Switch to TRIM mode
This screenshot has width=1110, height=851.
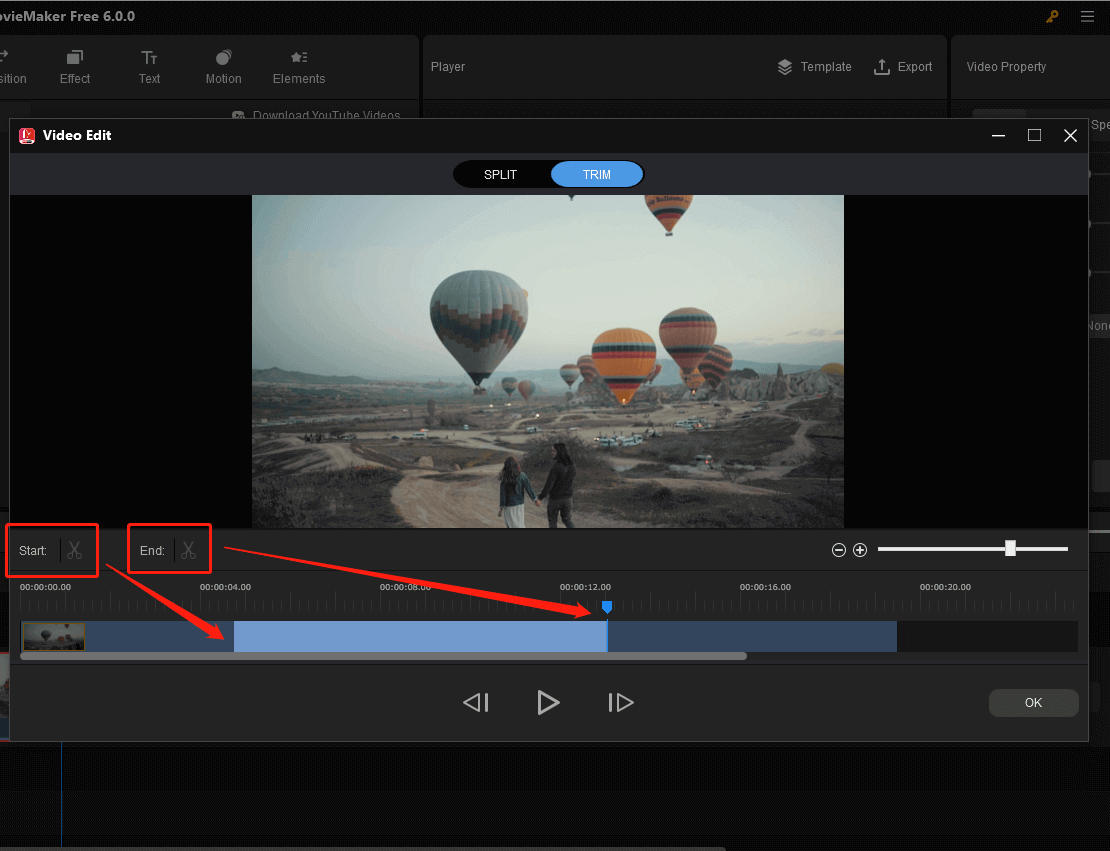coord(596,173)
